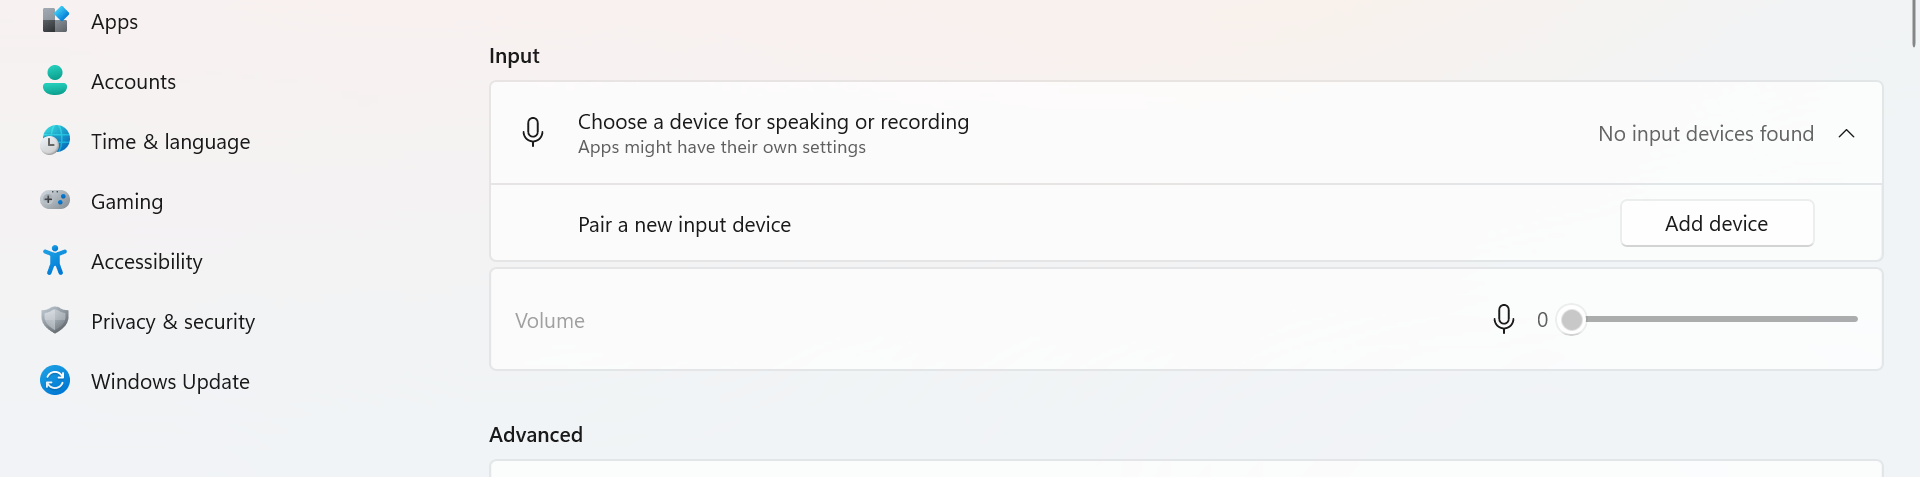This screenshot has width=1920, height=477.
Task: Click the Pair a new input device label
Action: (684, 225)
